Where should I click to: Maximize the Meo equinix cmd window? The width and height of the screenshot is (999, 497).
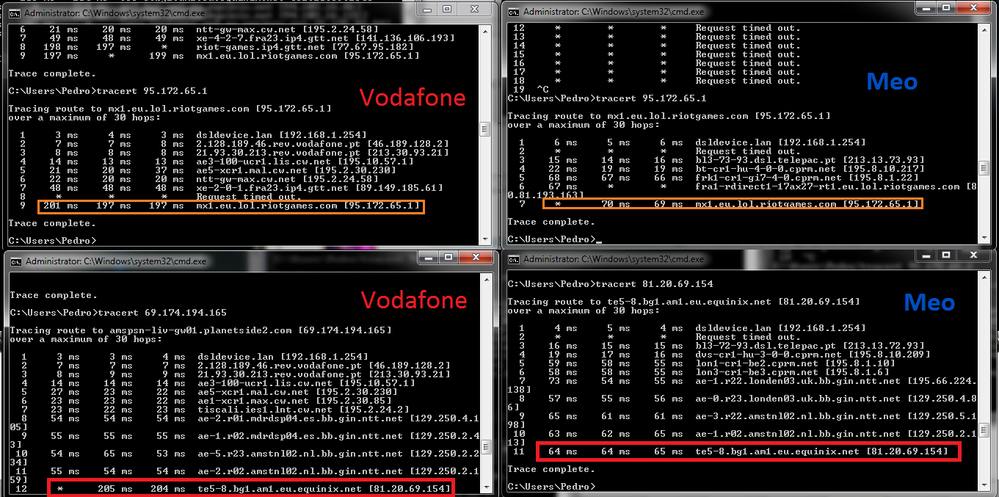947,256
